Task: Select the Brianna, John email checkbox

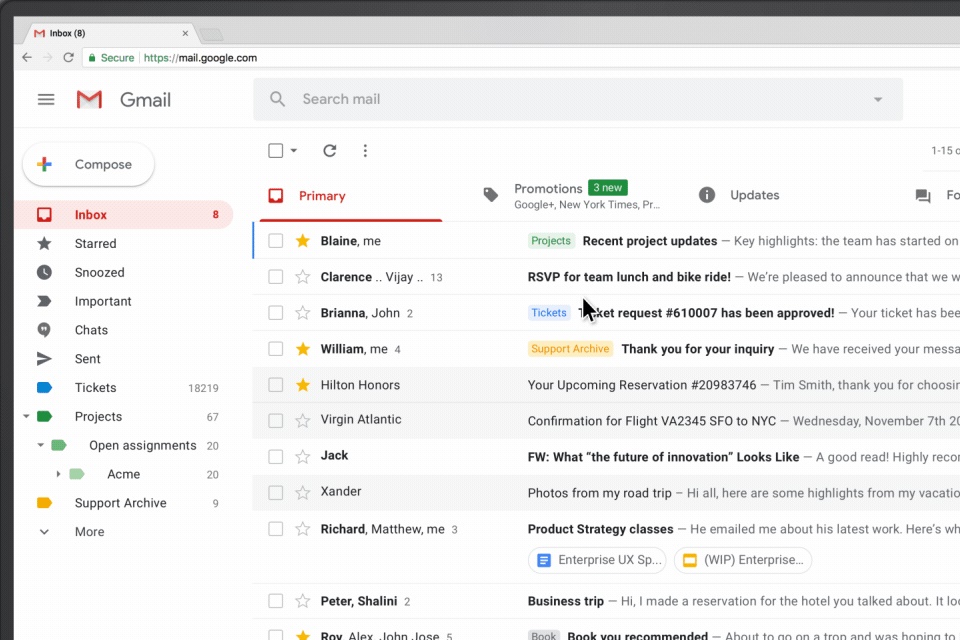Action: coord(276,313)
